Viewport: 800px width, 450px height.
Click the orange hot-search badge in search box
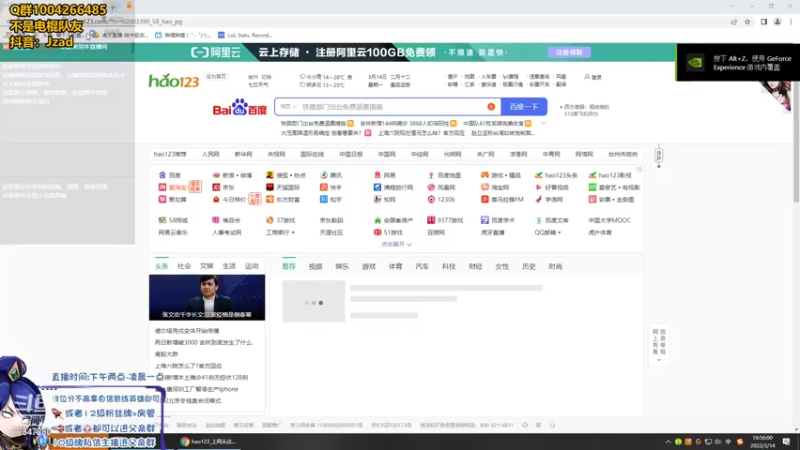pos(491,107)
